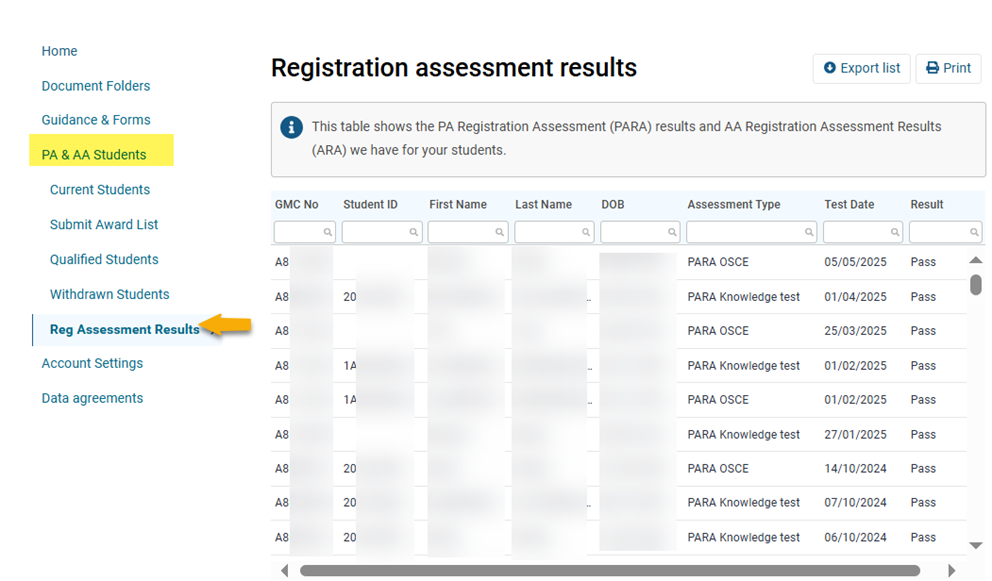Open Reg Assessment Results

(x=125, y=330)
